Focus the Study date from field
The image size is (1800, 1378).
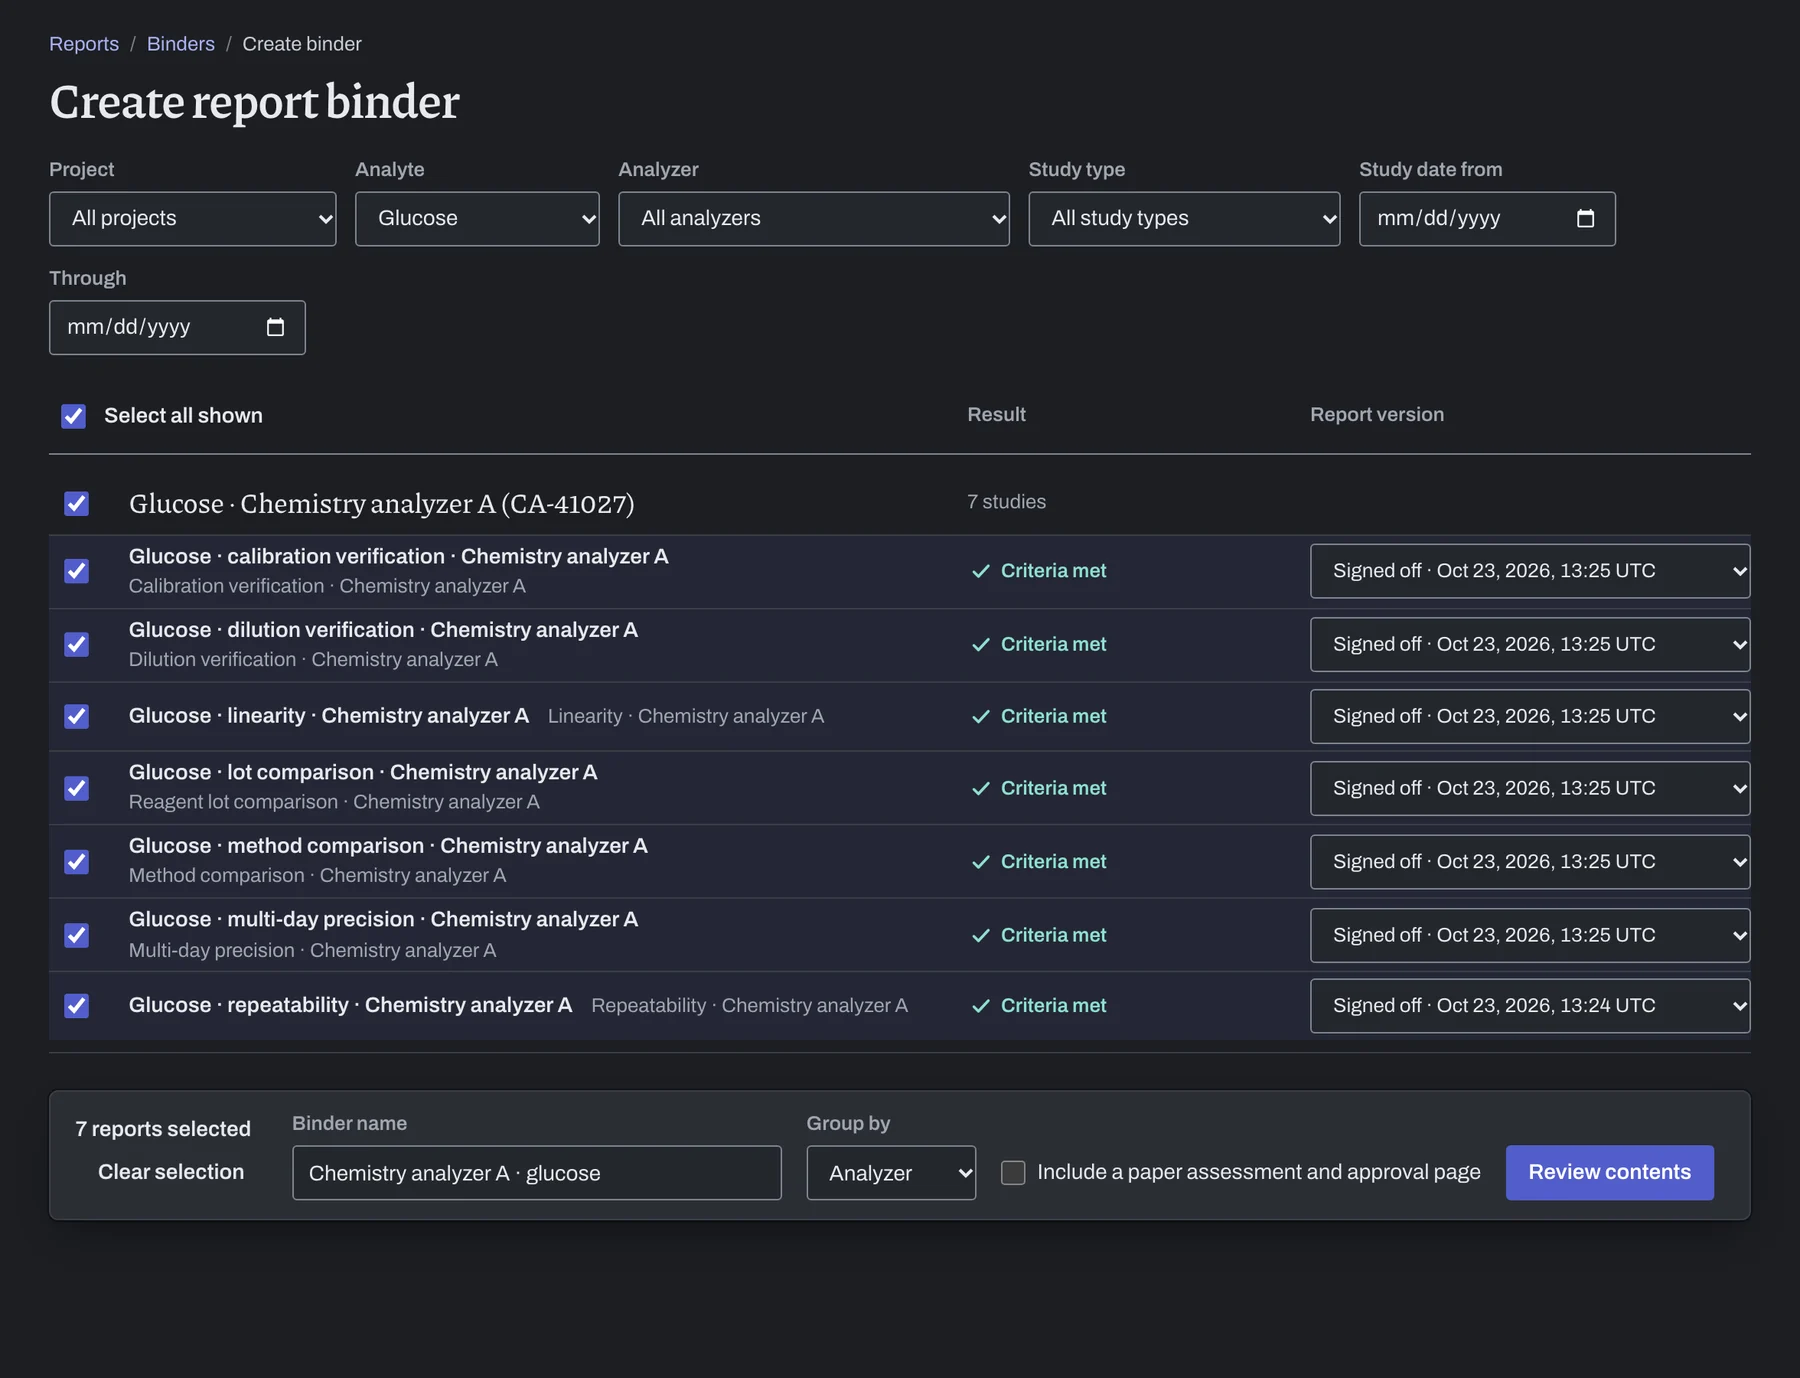(x=1487, y=219)
